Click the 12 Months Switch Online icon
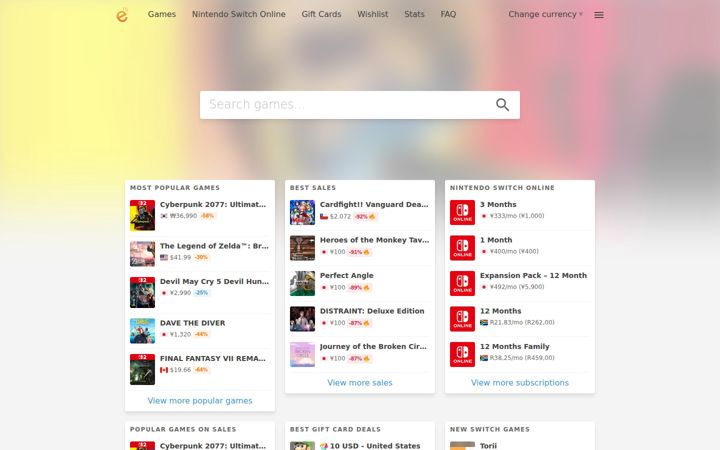 tap(462, 319)
